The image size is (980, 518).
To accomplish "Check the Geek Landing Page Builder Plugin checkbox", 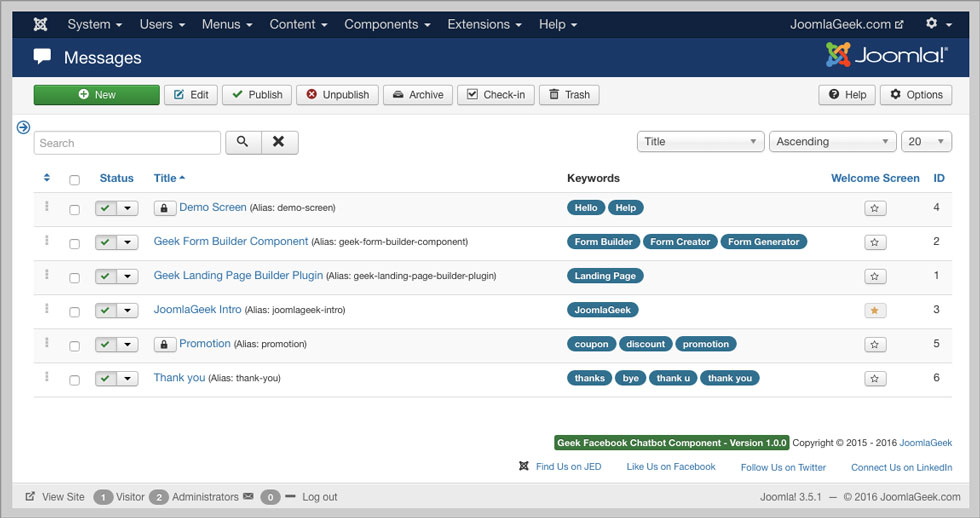I will point(74,278).
